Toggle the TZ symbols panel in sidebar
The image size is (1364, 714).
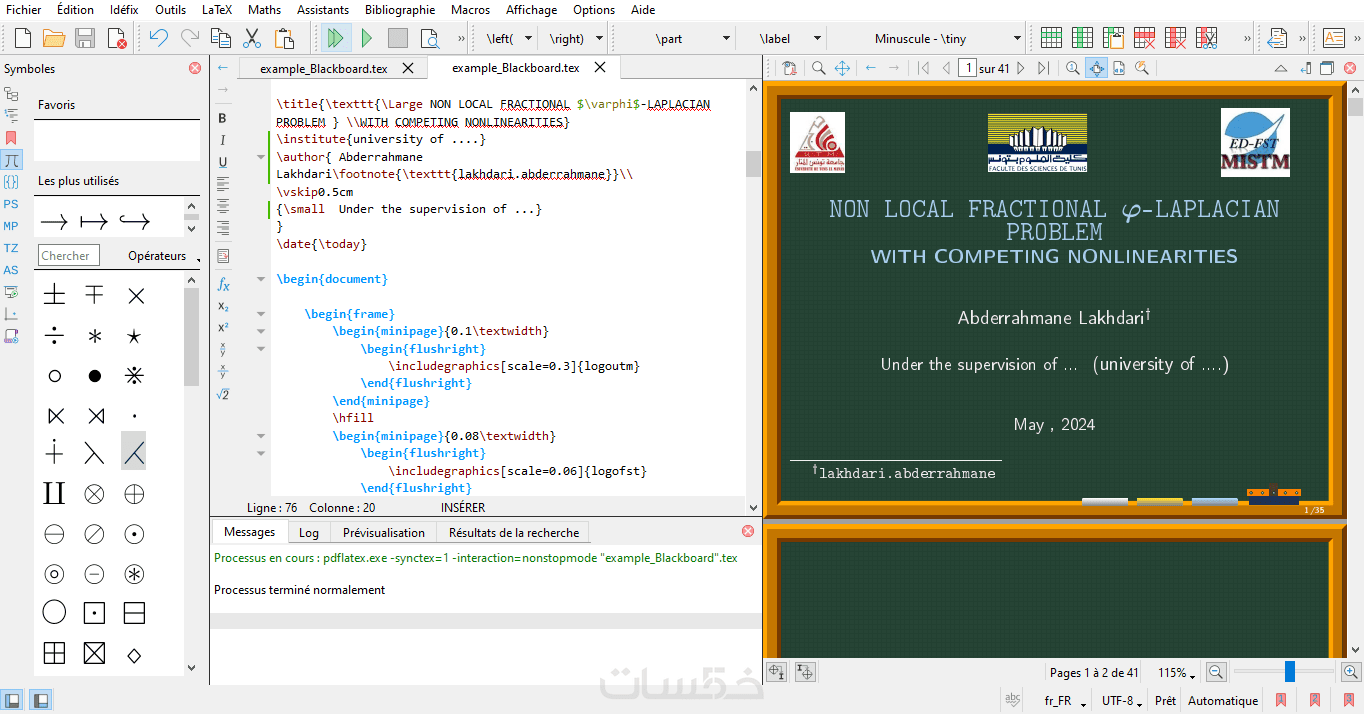pos(11,248)
